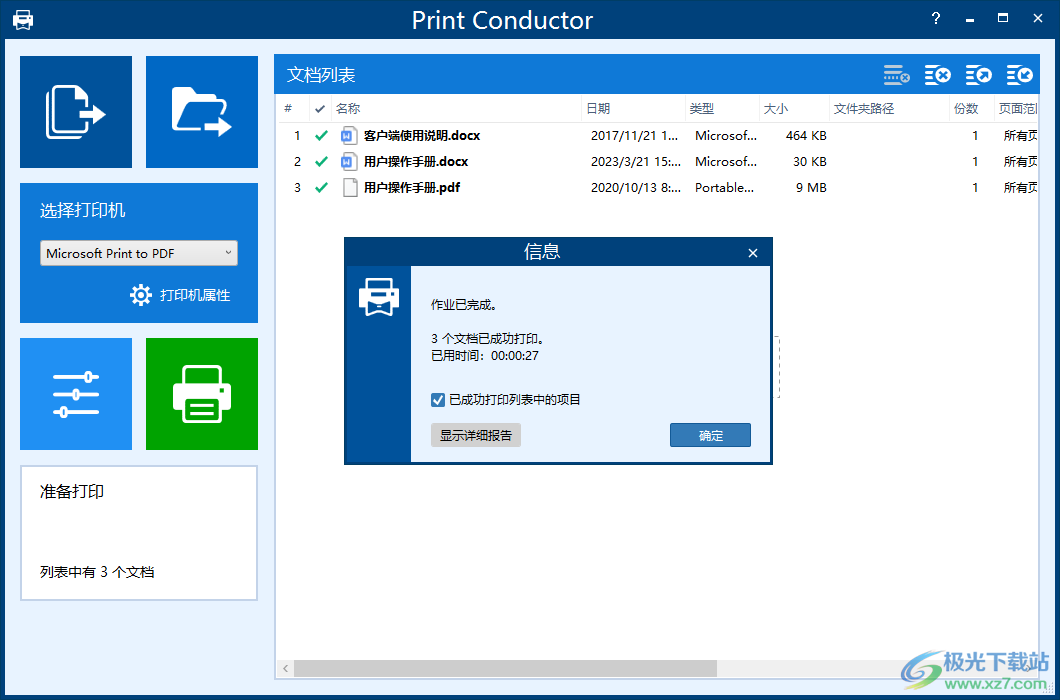This screenshot has height=700, width=1060.
Task: Click the 打印机属性 link
Action: [195, 295]
